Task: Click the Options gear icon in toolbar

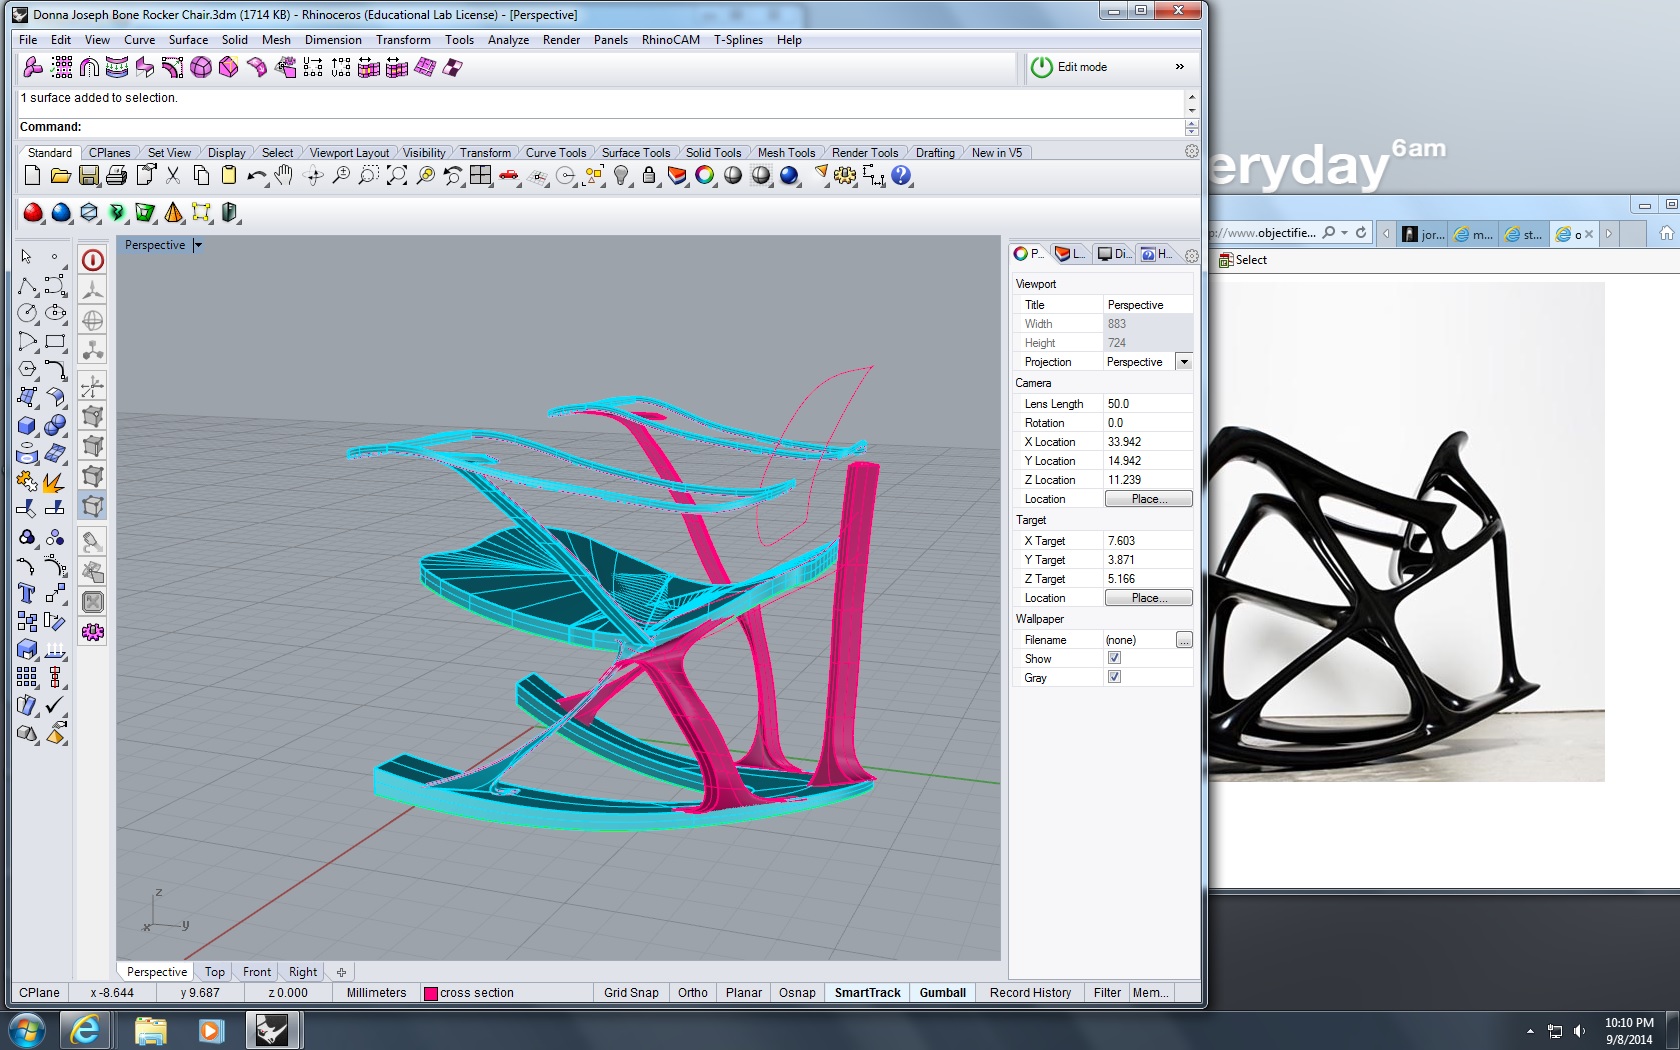Action: point(845,176)
